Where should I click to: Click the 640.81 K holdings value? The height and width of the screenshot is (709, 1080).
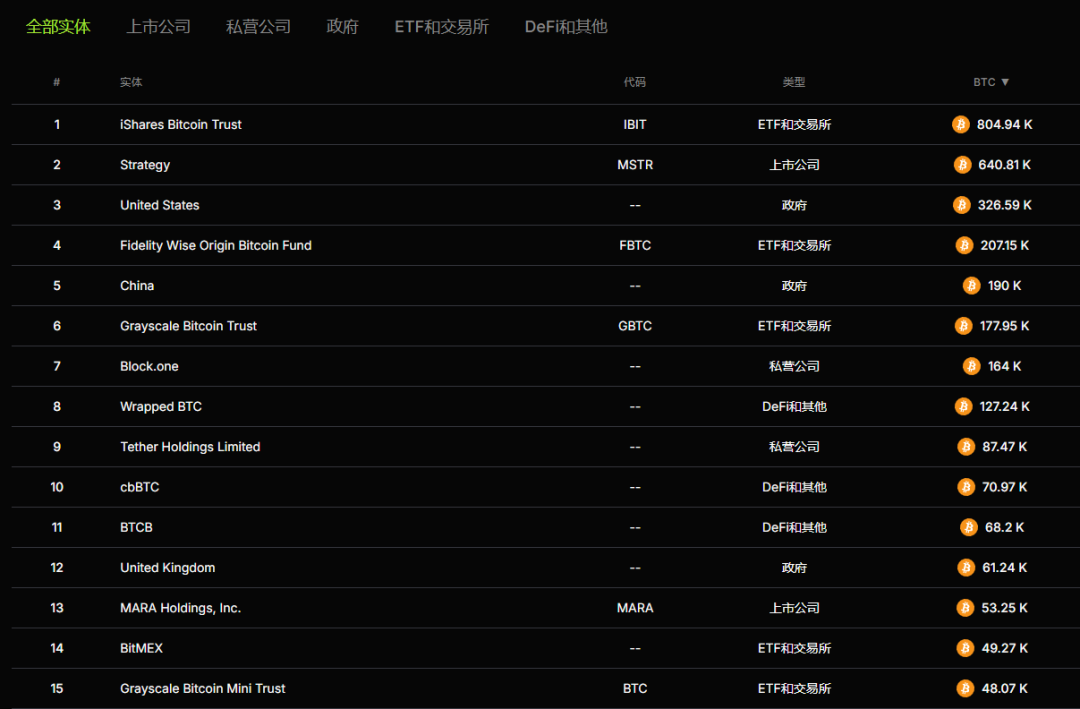tap(1004, 165)
